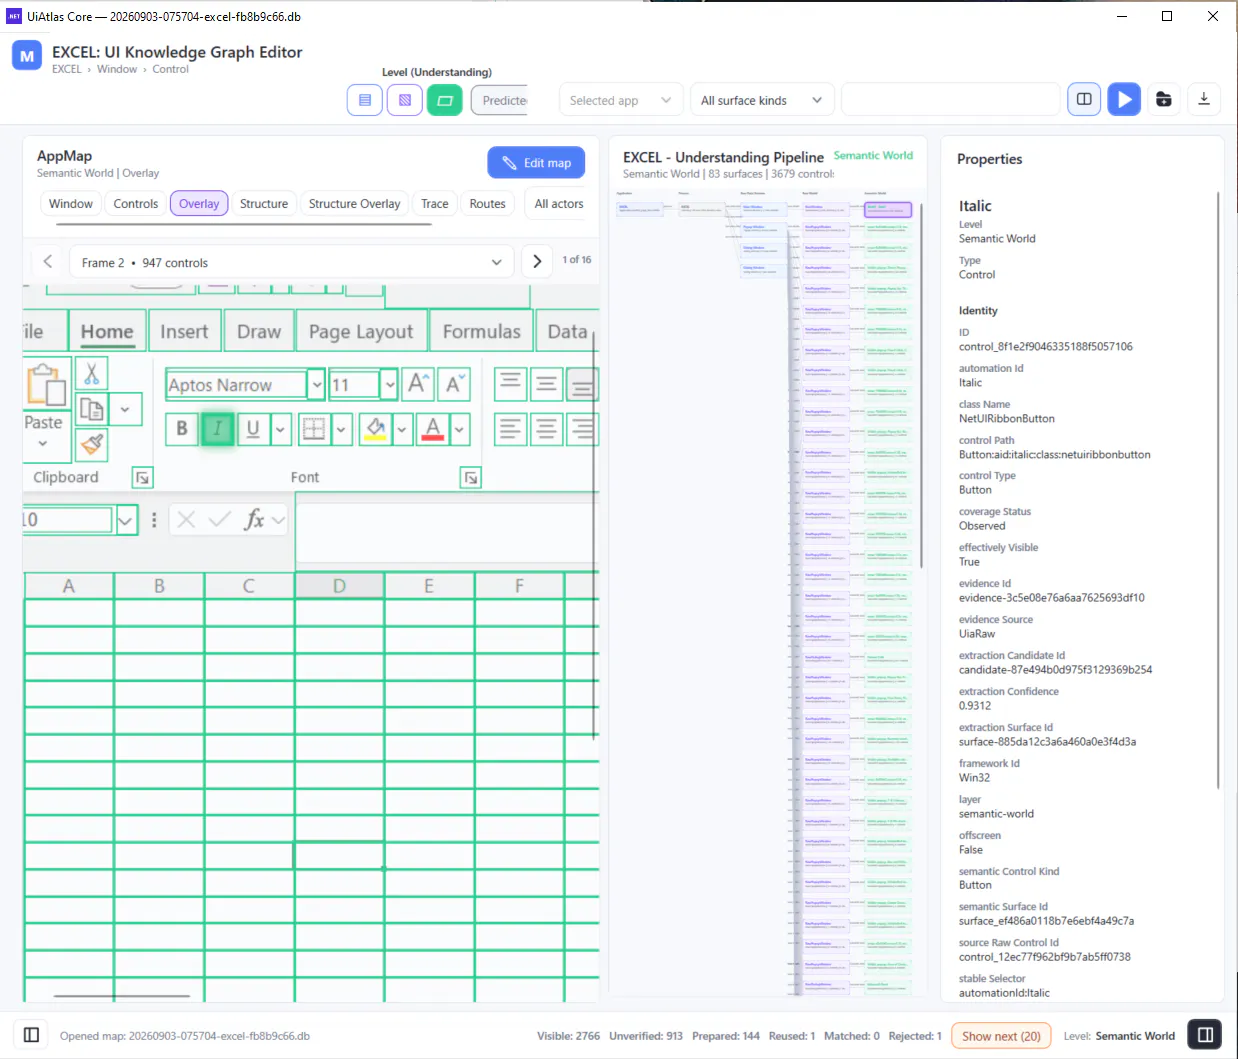Click the Center alignment icon
The width and height of the screenshot is (1238, 1059).
click(546, 429)
